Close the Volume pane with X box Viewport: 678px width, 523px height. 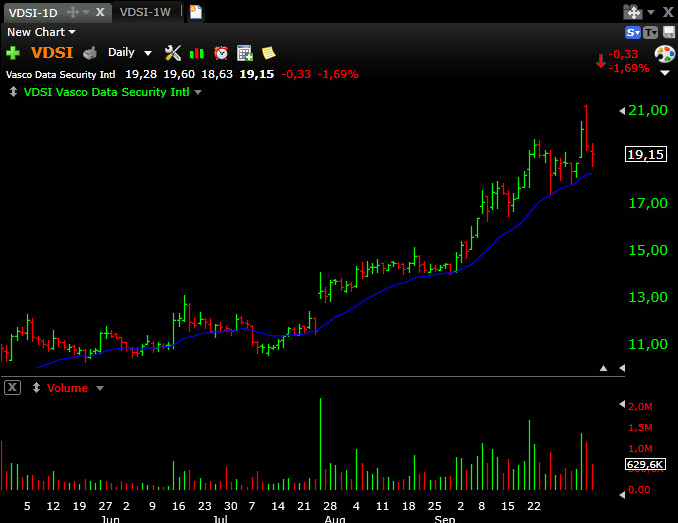pyautogui.click(x=11, y=387)
